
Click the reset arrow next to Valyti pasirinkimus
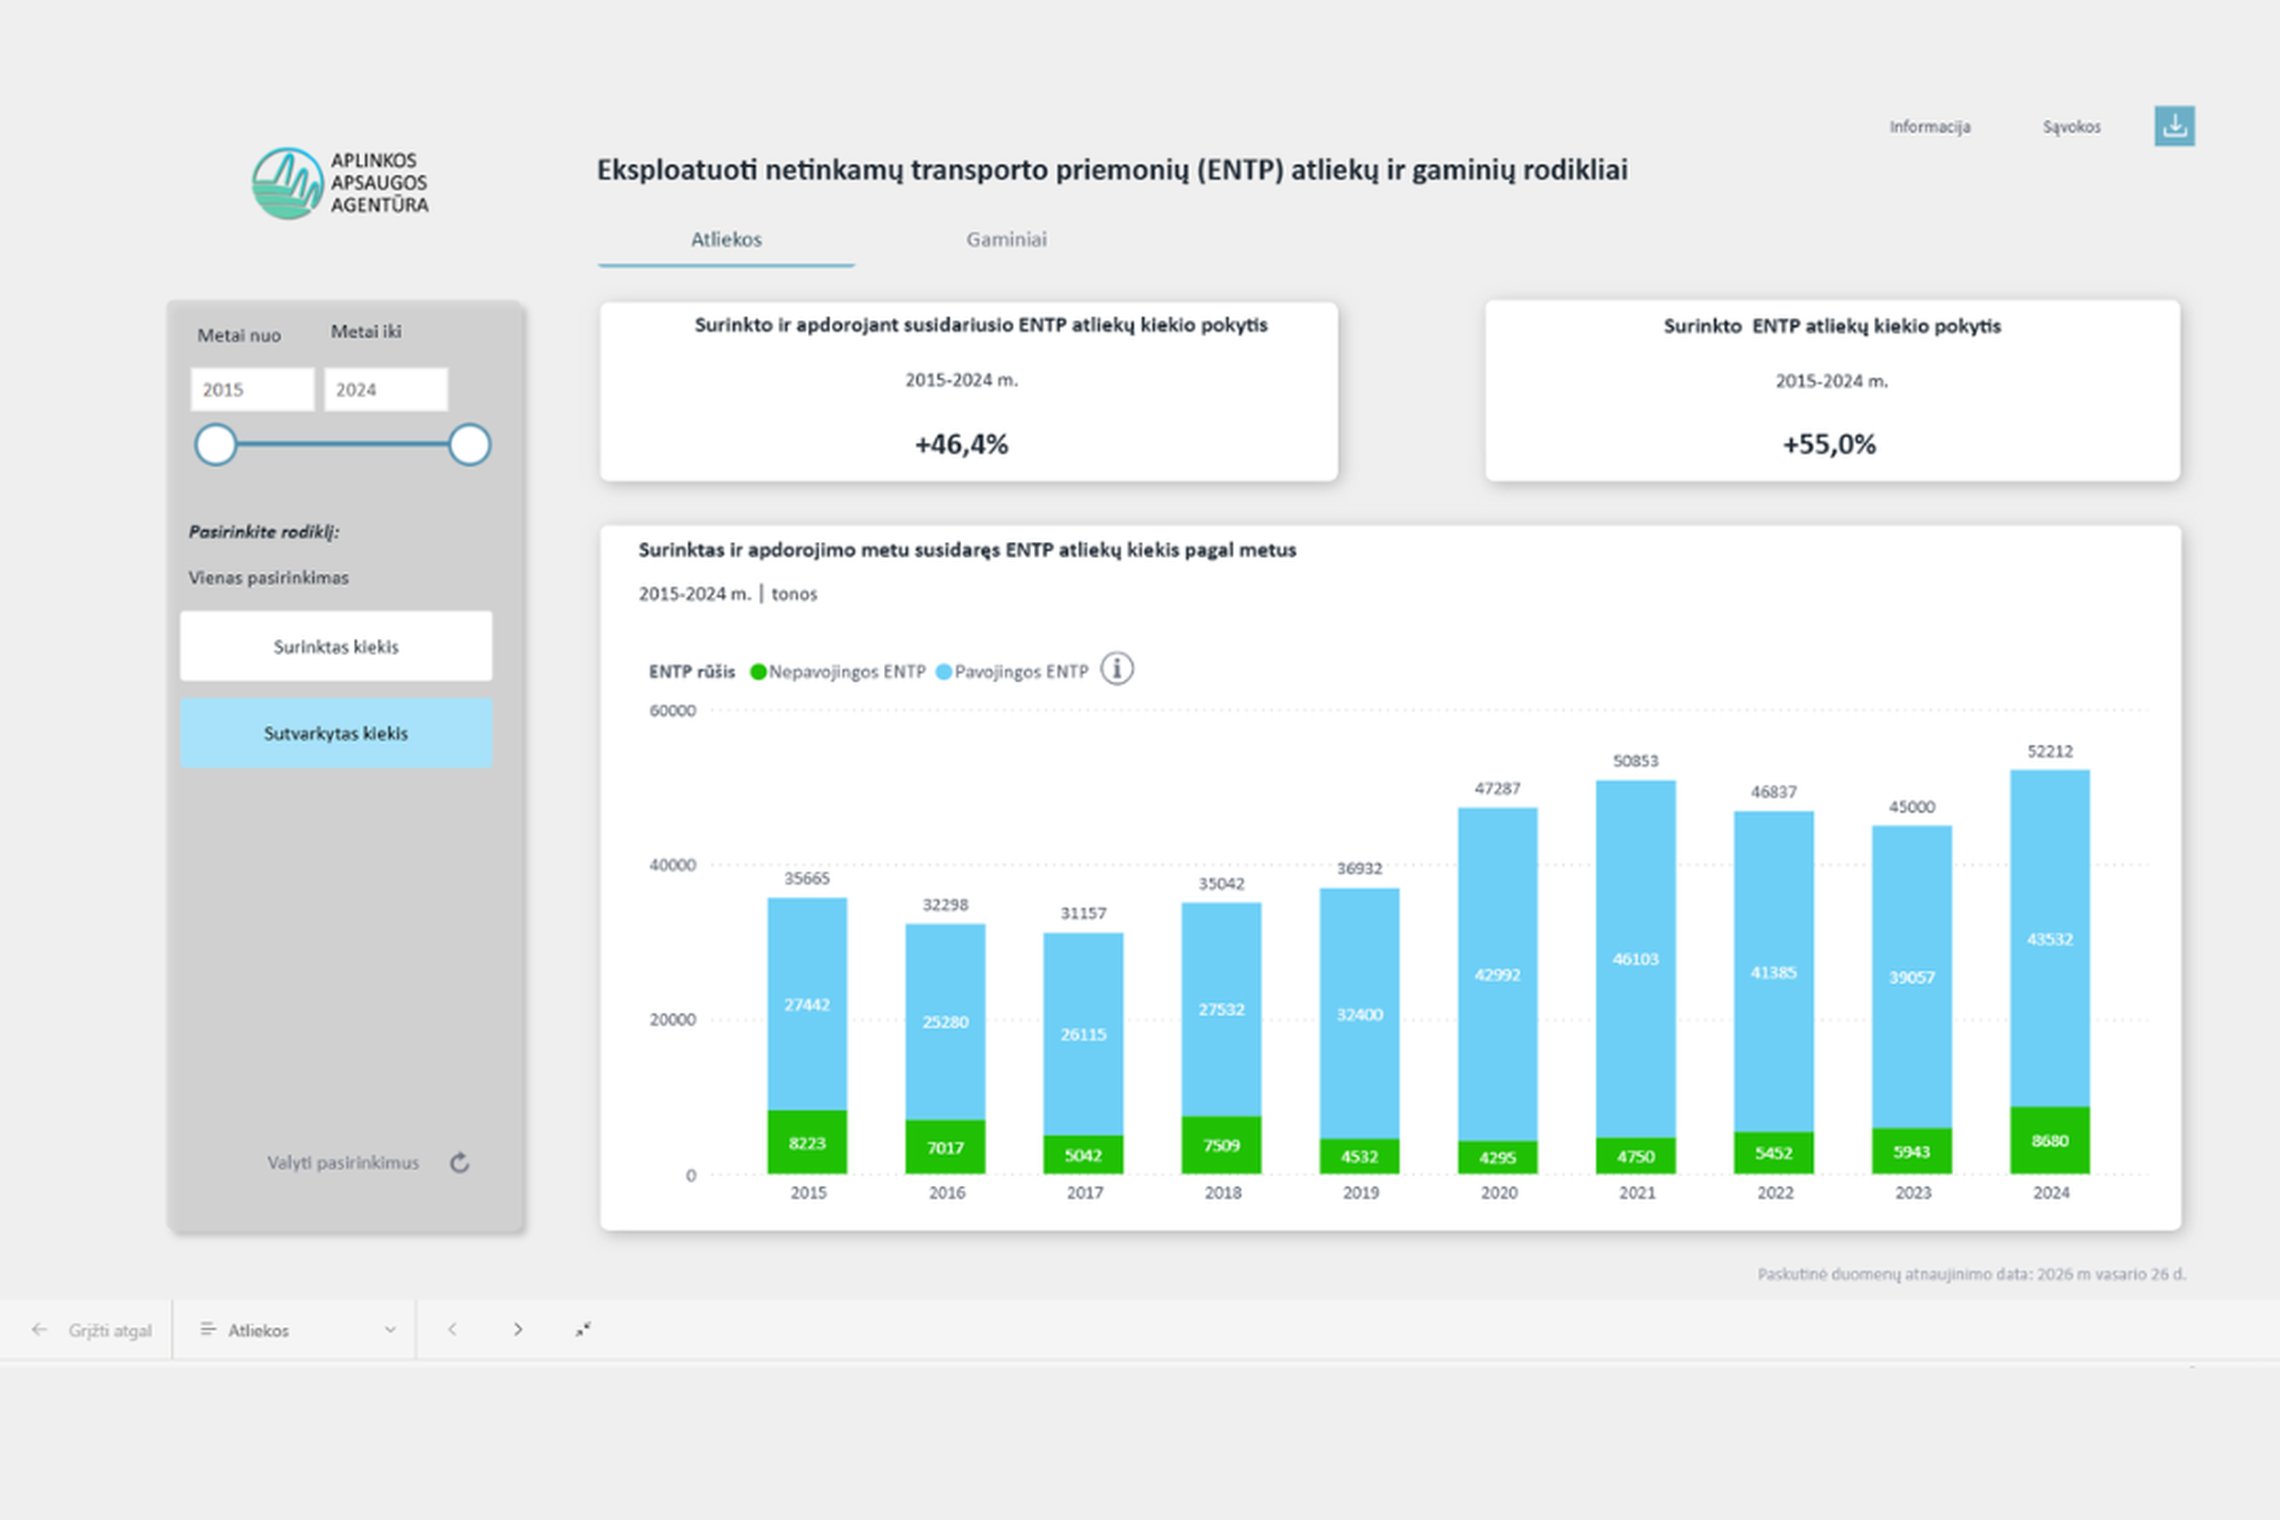(460, 1162)
